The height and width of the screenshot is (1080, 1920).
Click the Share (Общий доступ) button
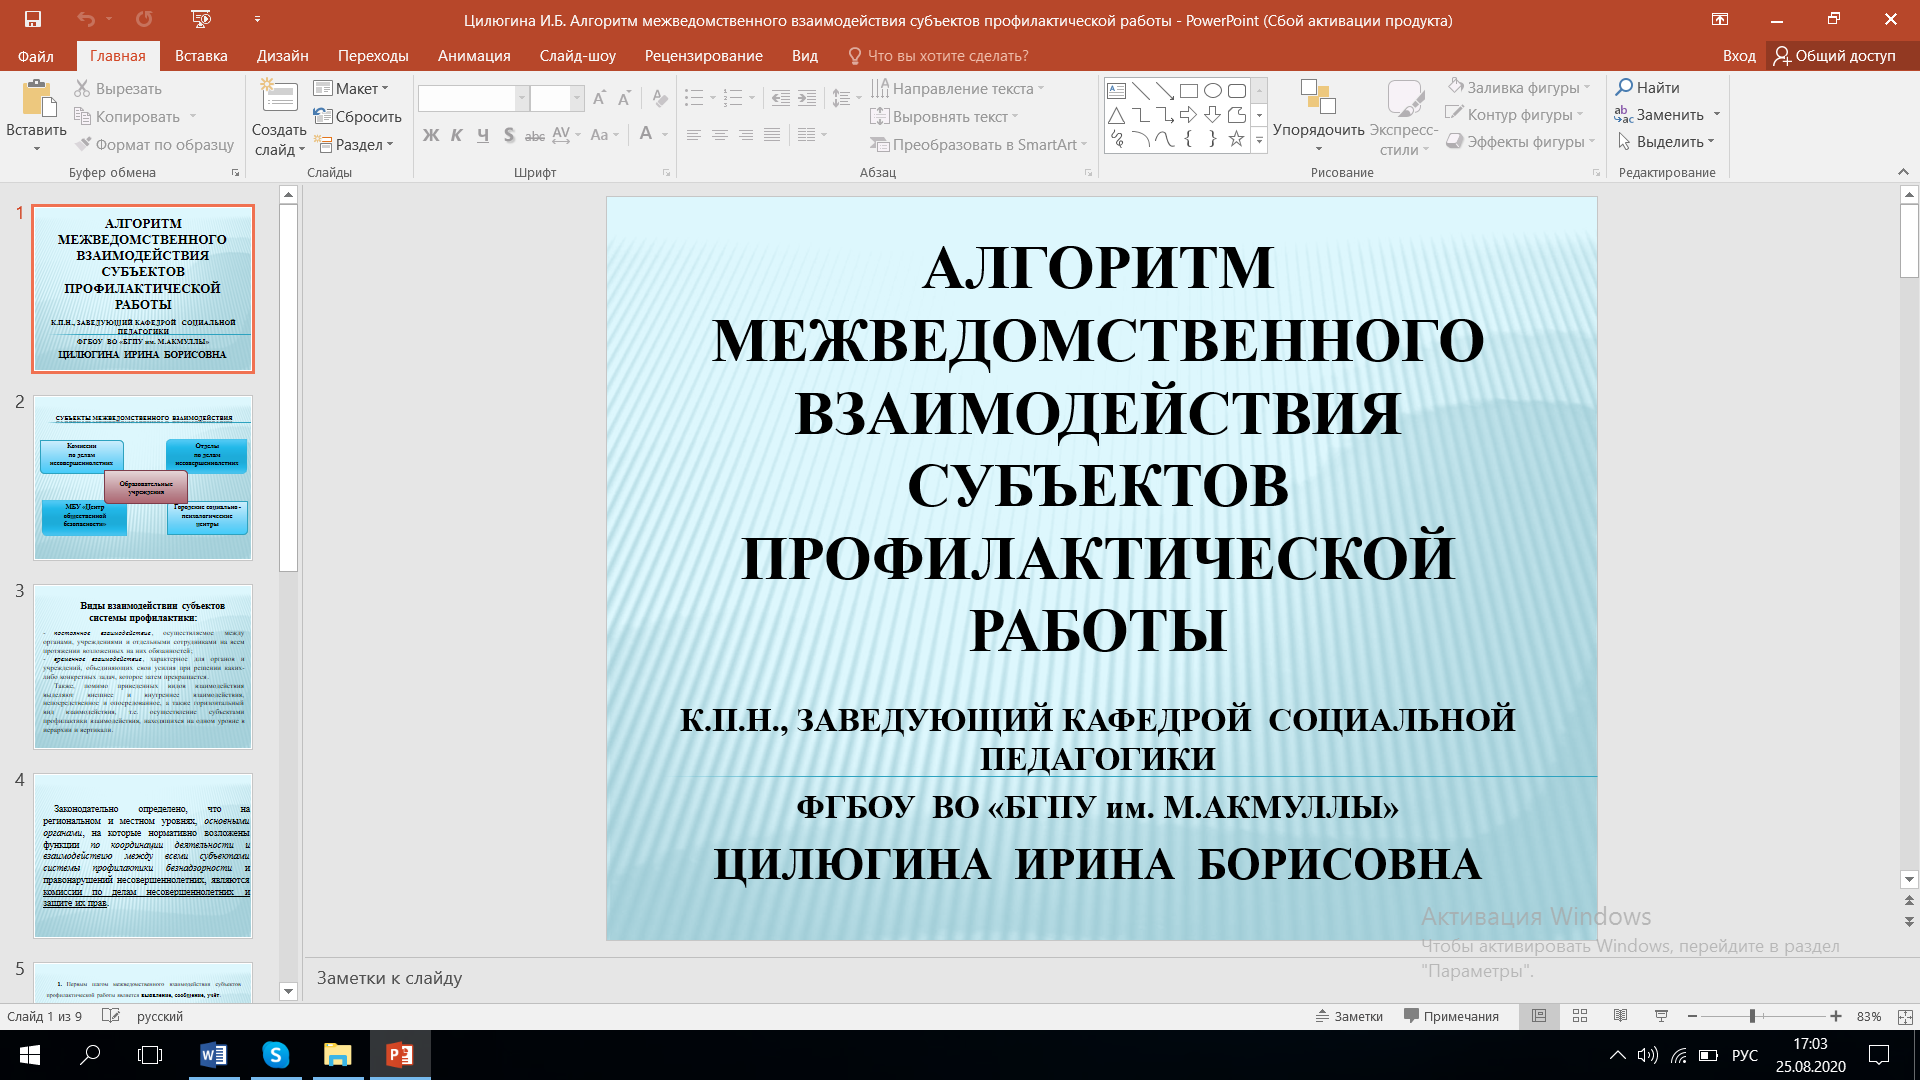pos(1835,56)
